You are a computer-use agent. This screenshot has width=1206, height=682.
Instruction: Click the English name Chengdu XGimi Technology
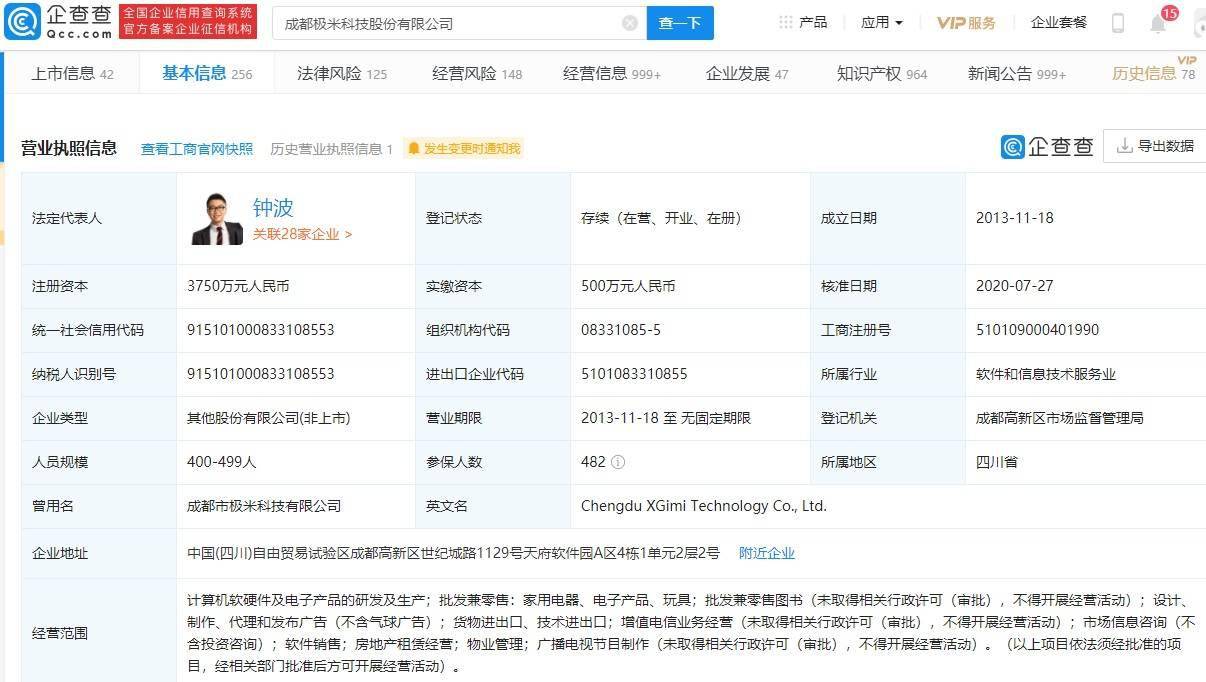(704, 506)
